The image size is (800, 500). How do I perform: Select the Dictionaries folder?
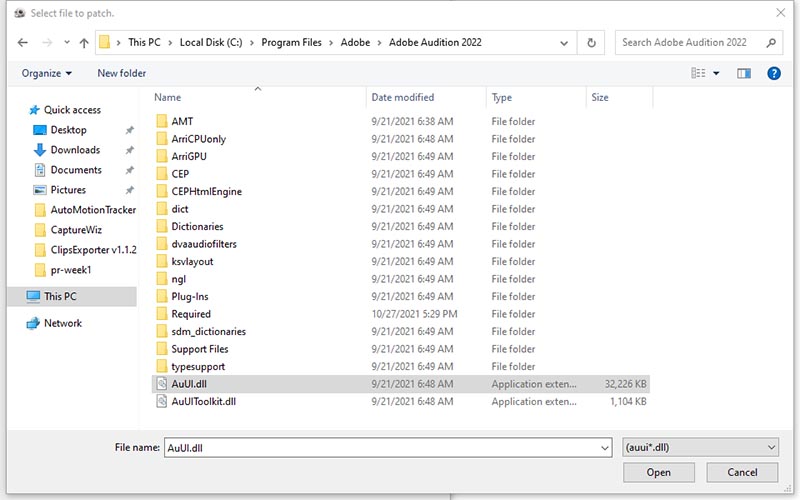coord(197,227)
